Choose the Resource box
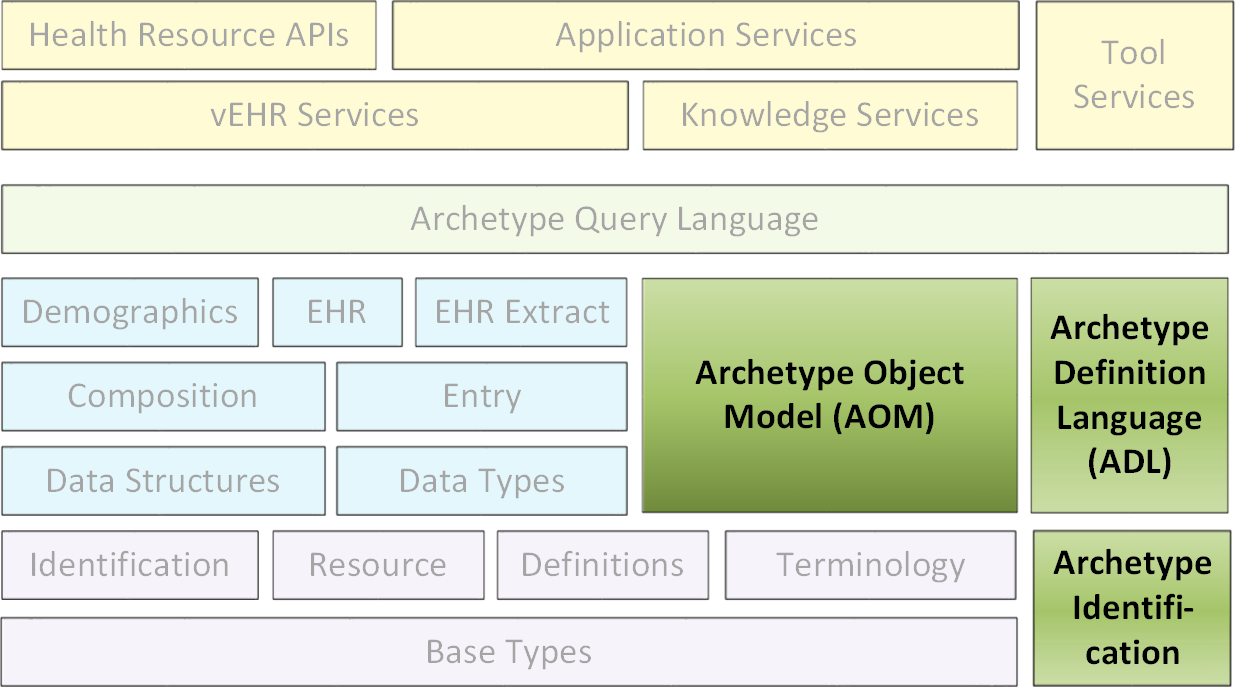 click(x=378, y=565)
